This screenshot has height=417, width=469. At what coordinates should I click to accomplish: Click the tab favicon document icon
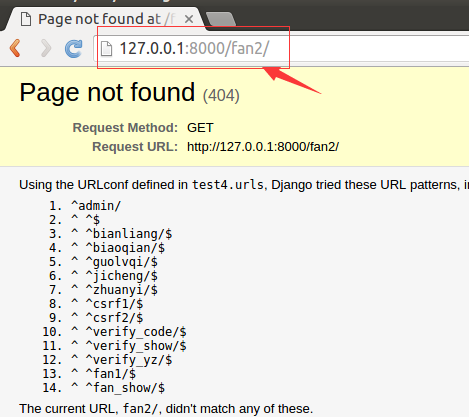click(26, 19)
